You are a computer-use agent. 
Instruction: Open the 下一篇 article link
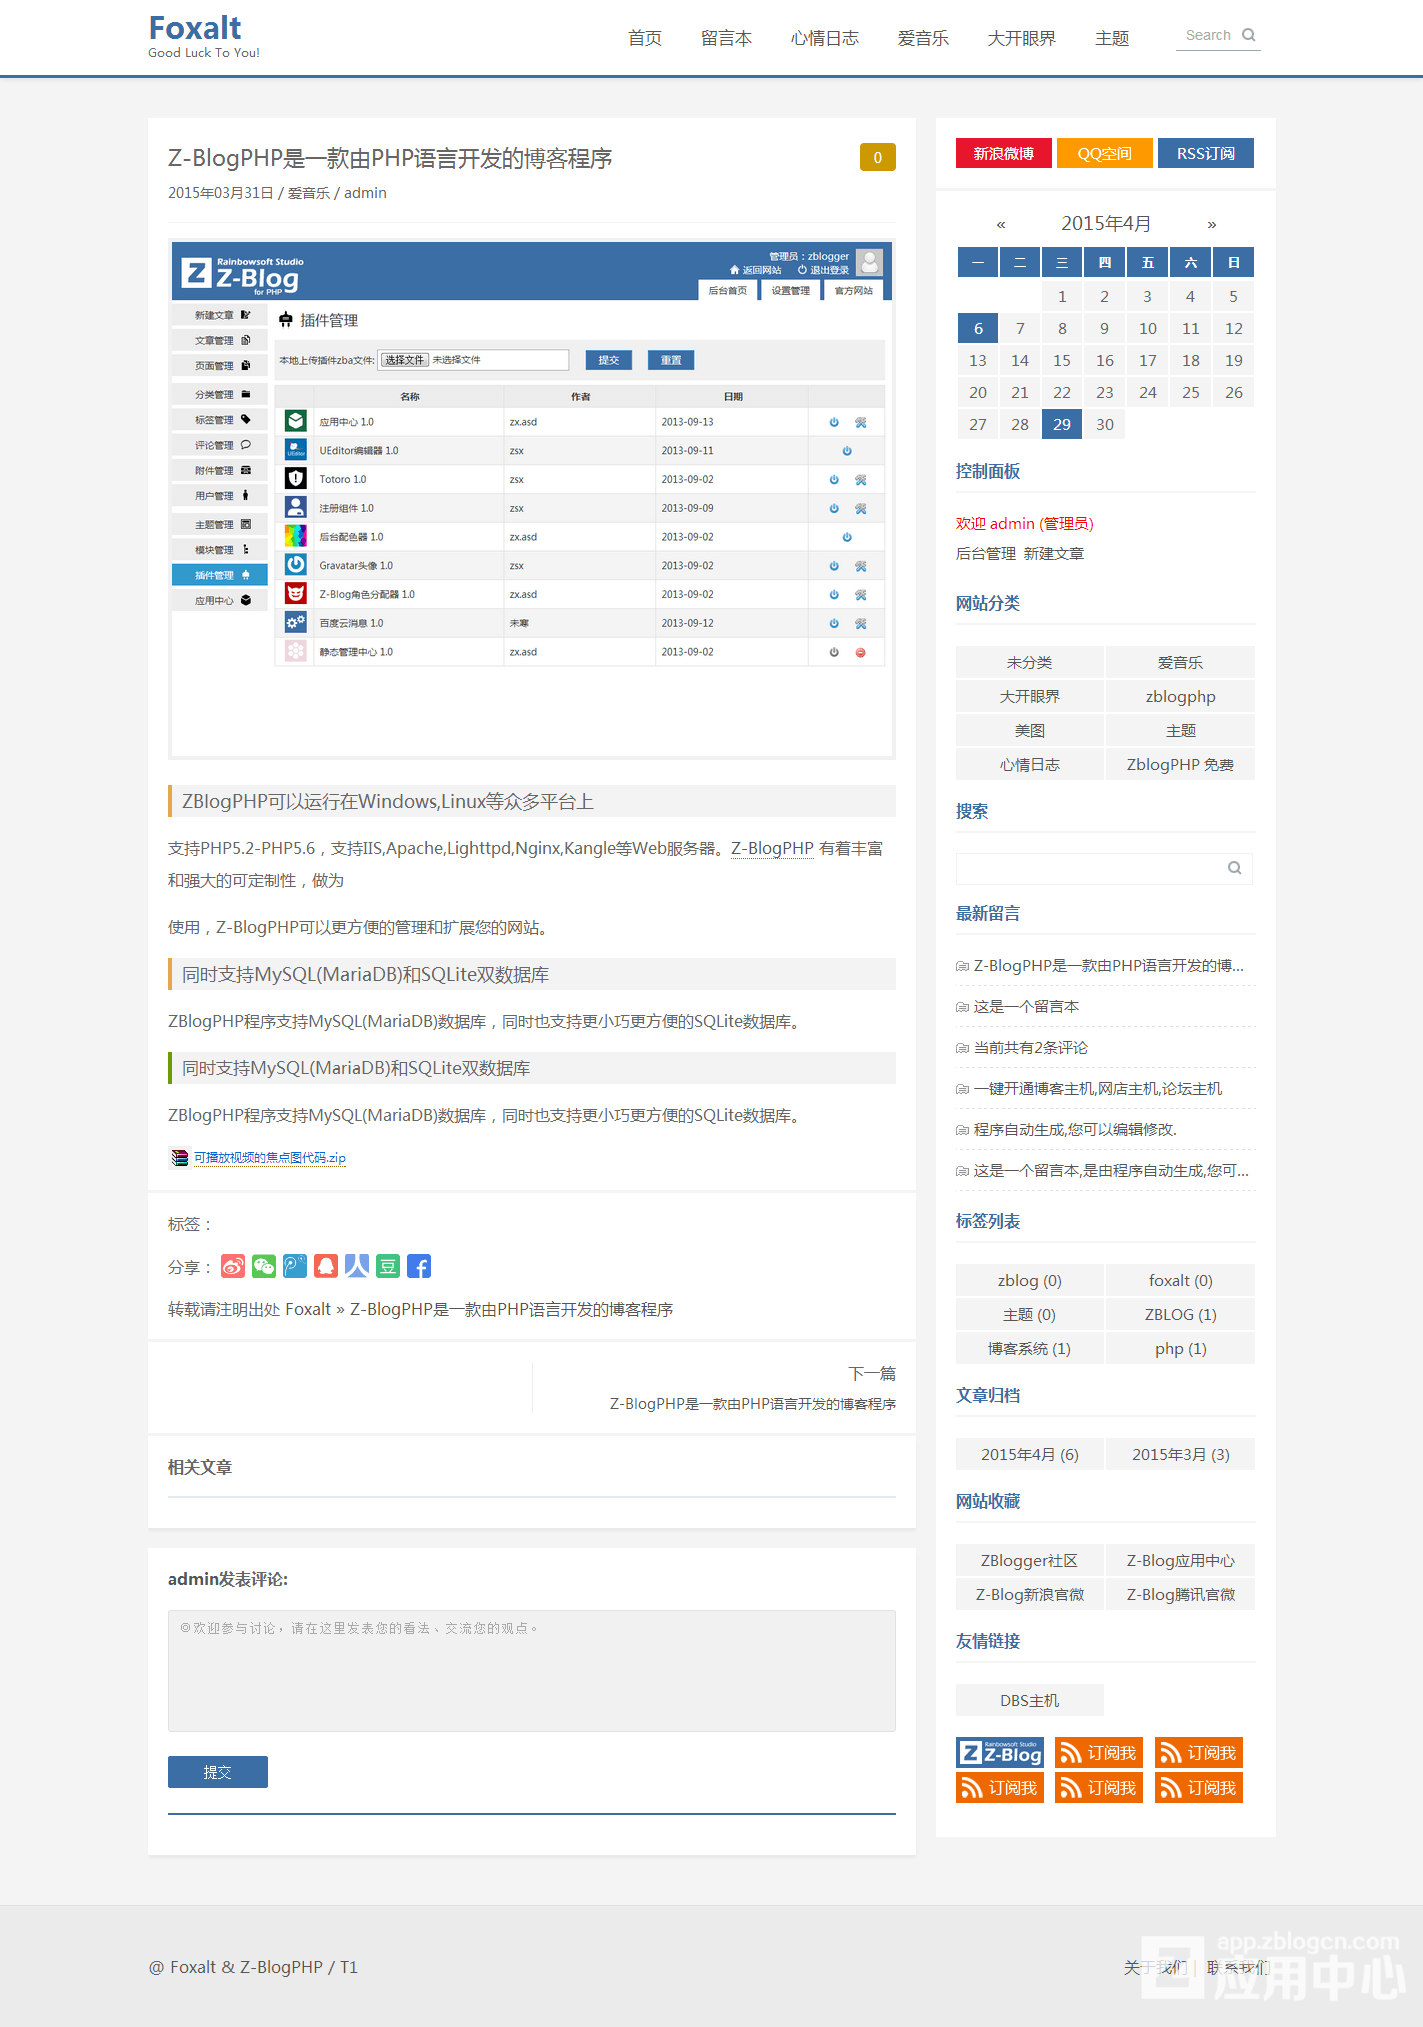click(752, 1403)
